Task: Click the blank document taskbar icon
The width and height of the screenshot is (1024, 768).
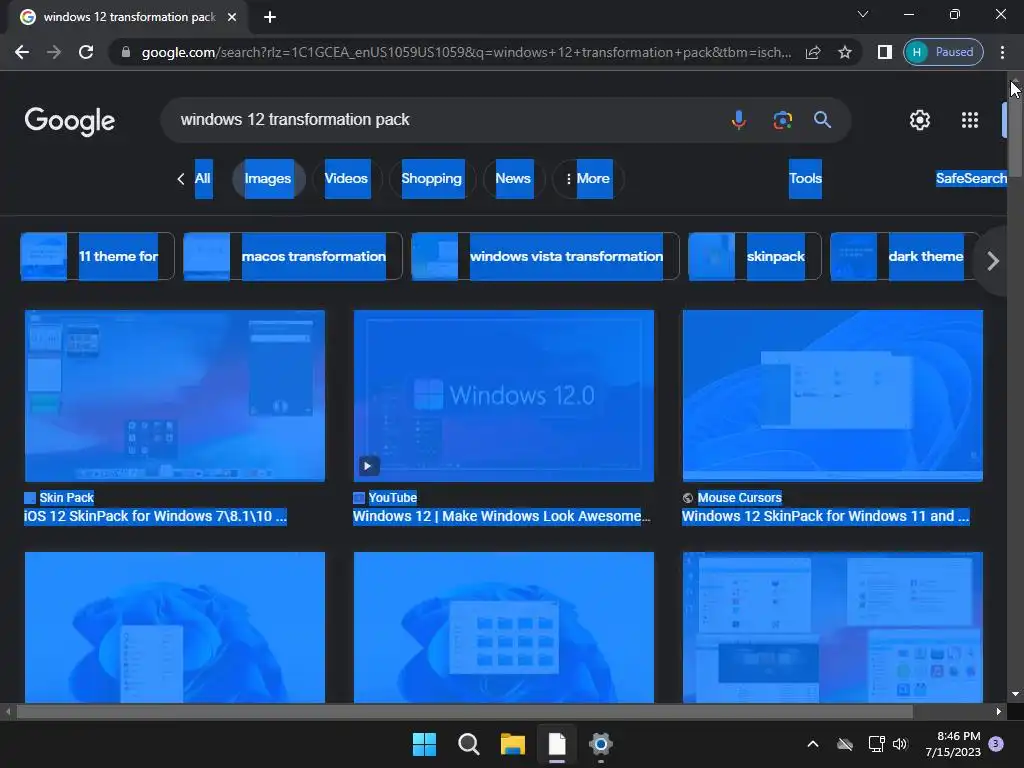Action: click(x=557, y=744)
